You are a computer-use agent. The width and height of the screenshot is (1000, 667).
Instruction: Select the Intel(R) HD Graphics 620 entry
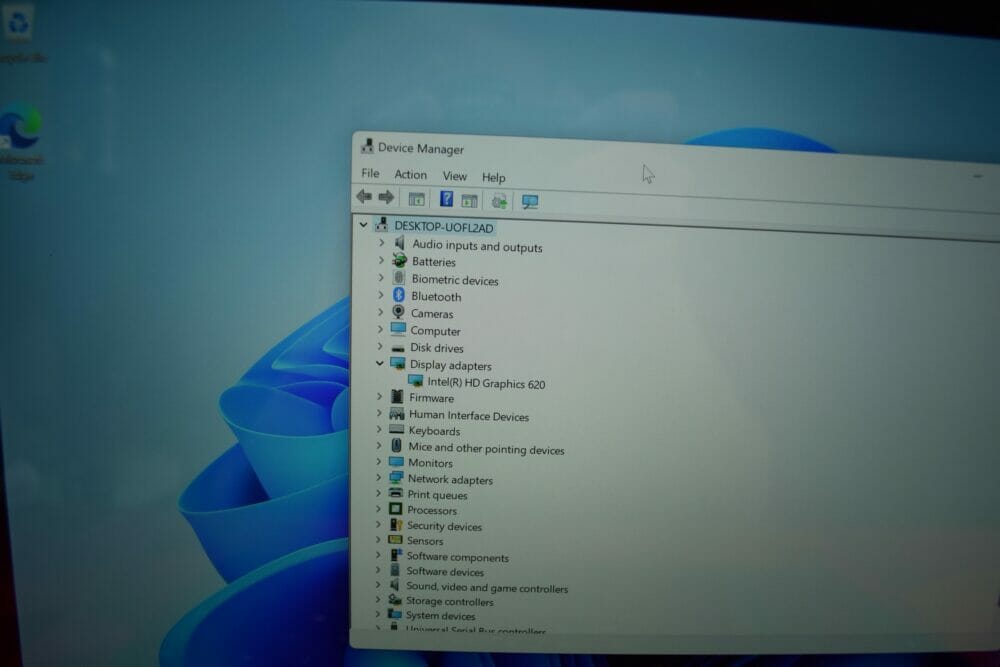tap(486, 383)
